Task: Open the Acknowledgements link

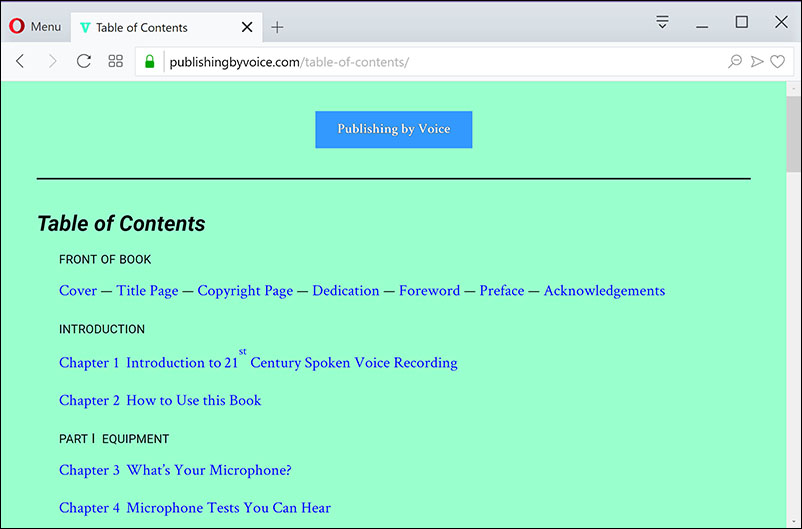Action: [604, 291]
